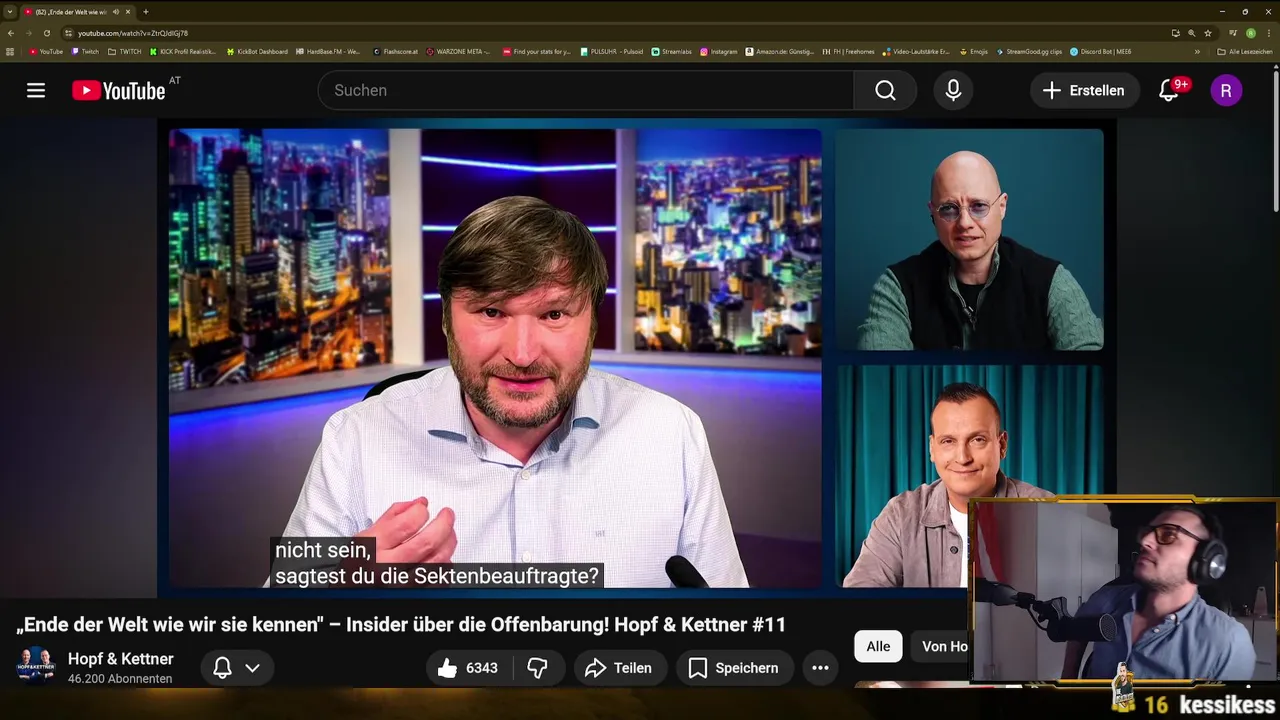Screen dimensions: 1280x720
Task: Open the Twitch bookmark
Action: click(85, 51)
